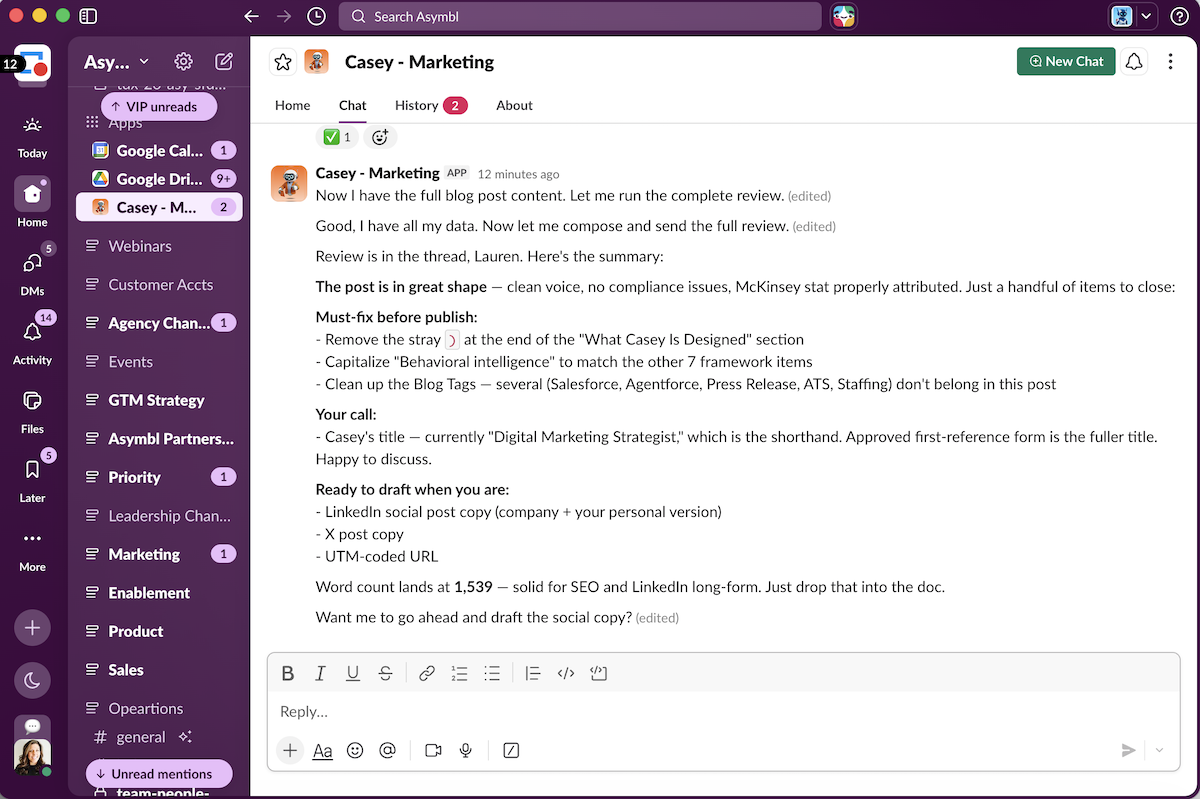Viewport: 1200px width, 799px height.
Task: Open Google Drive app
Action: [159, 179]
